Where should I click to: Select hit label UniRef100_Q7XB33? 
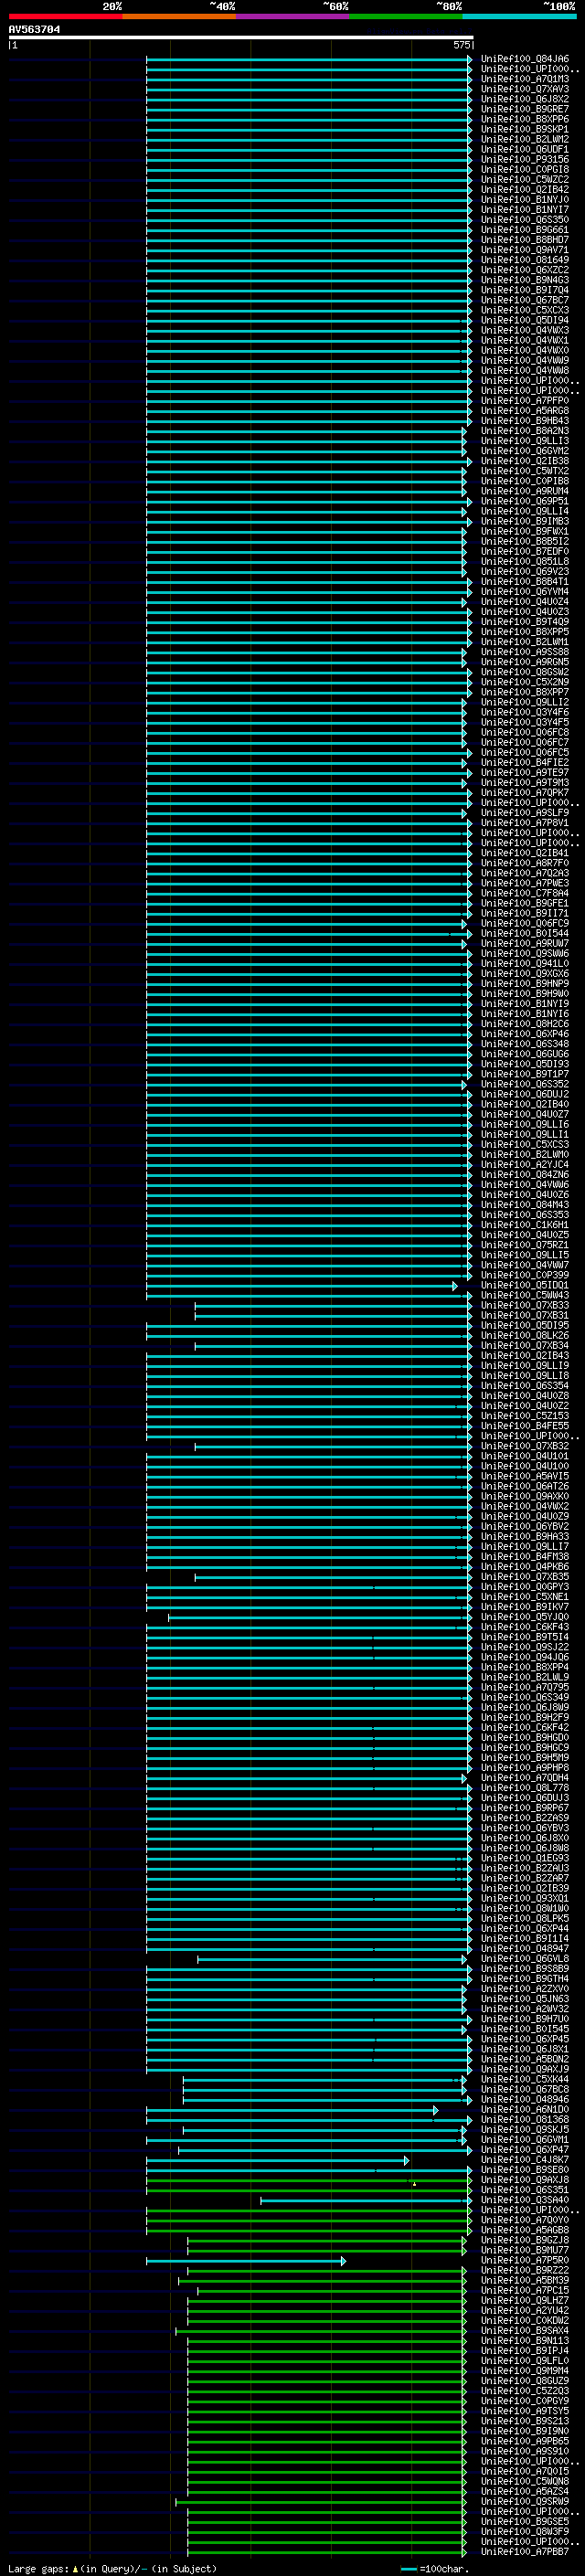(525, 1305)
